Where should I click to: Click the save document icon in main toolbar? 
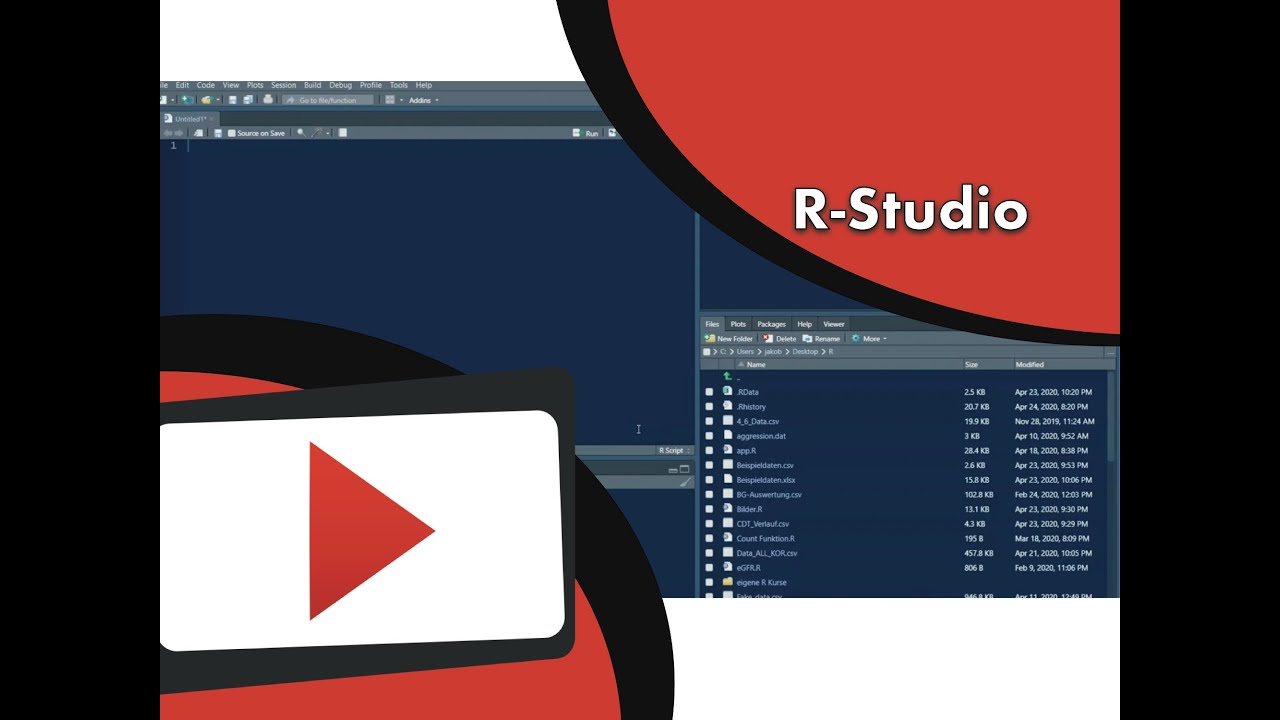point(232,100)
